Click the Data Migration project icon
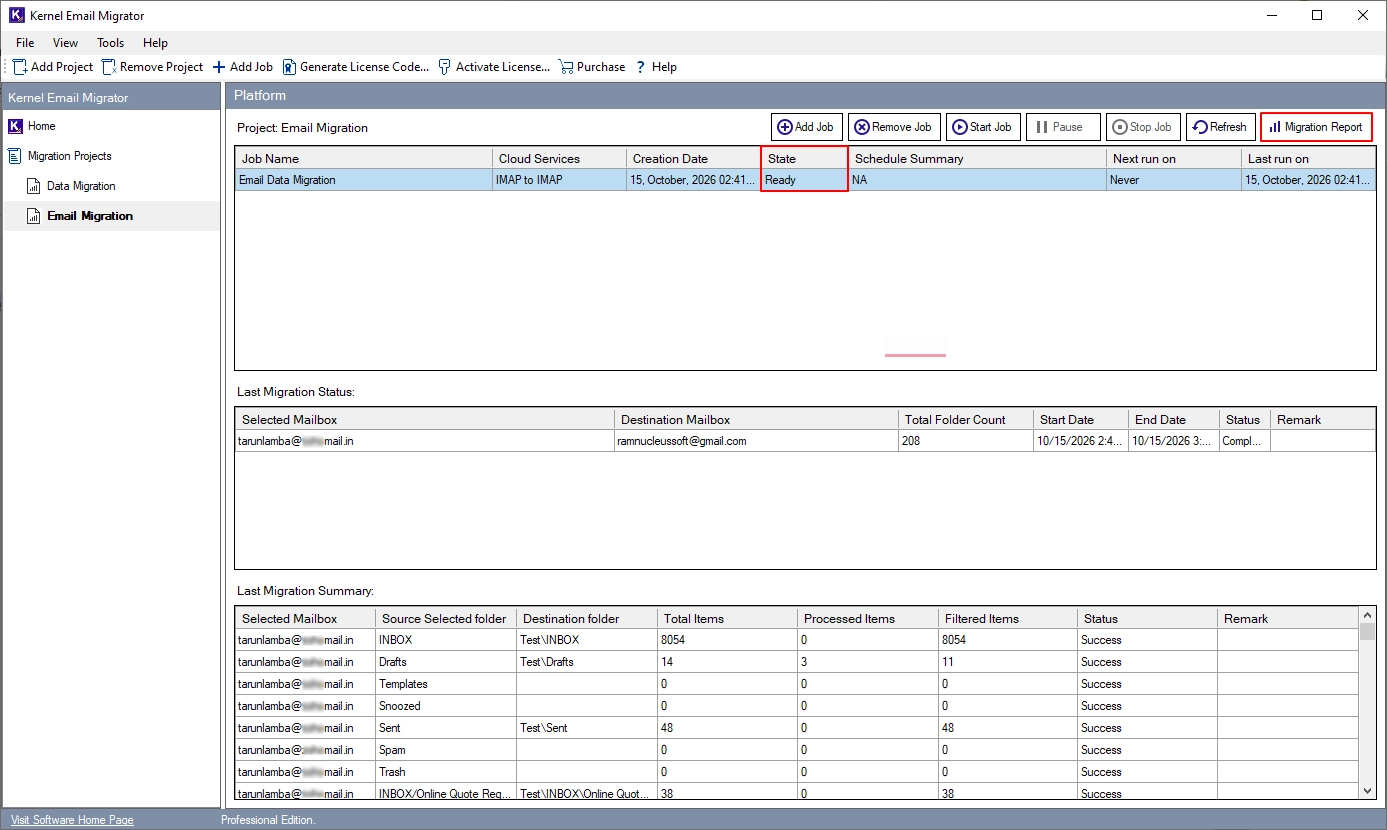 tap(34, 186)
